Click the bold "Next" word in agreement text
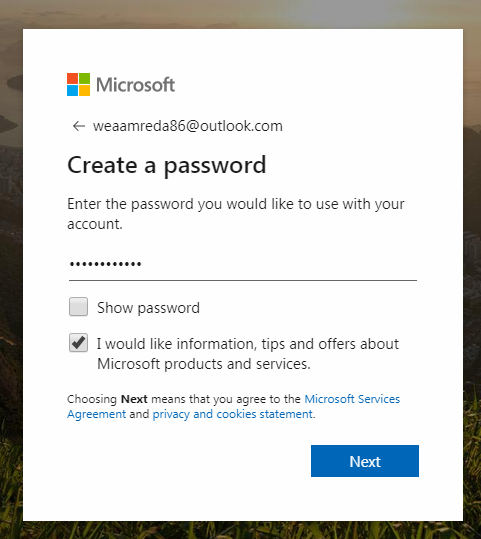 (x=134, y=399)
